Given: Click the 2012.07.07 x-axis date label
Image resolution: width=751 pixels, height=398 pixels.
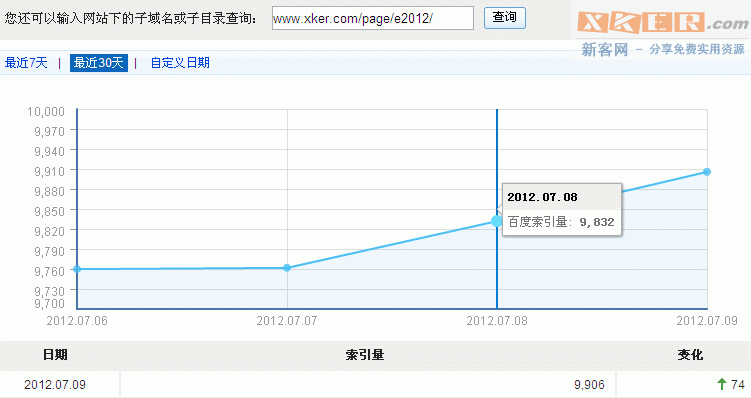Looking at the screenshot, I should point(287,321).
